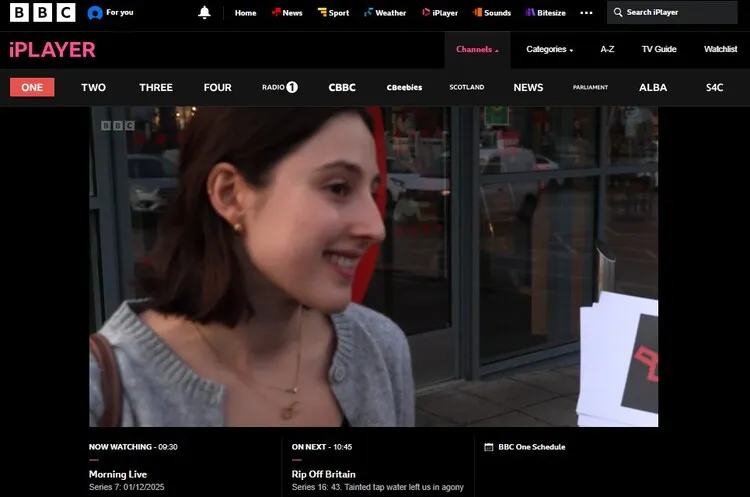Image resolution: width=750 pixels, height=497 pixels.
Task: Open the Morning Live programme title
Action: pos(118,475)
